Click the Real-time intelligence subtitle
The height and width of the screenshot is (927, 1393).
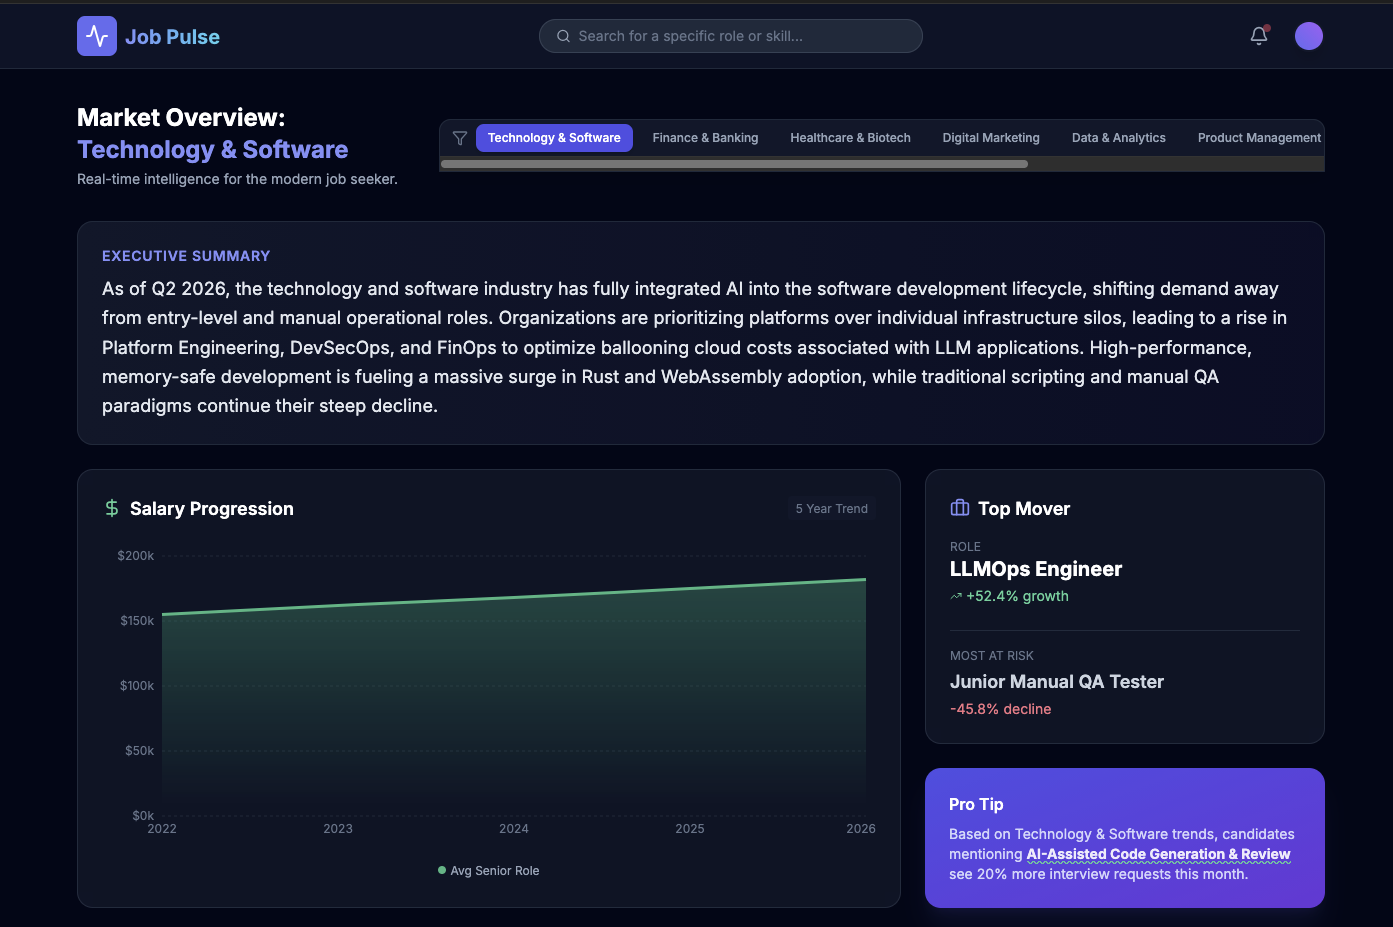click(x=237, y=179)
